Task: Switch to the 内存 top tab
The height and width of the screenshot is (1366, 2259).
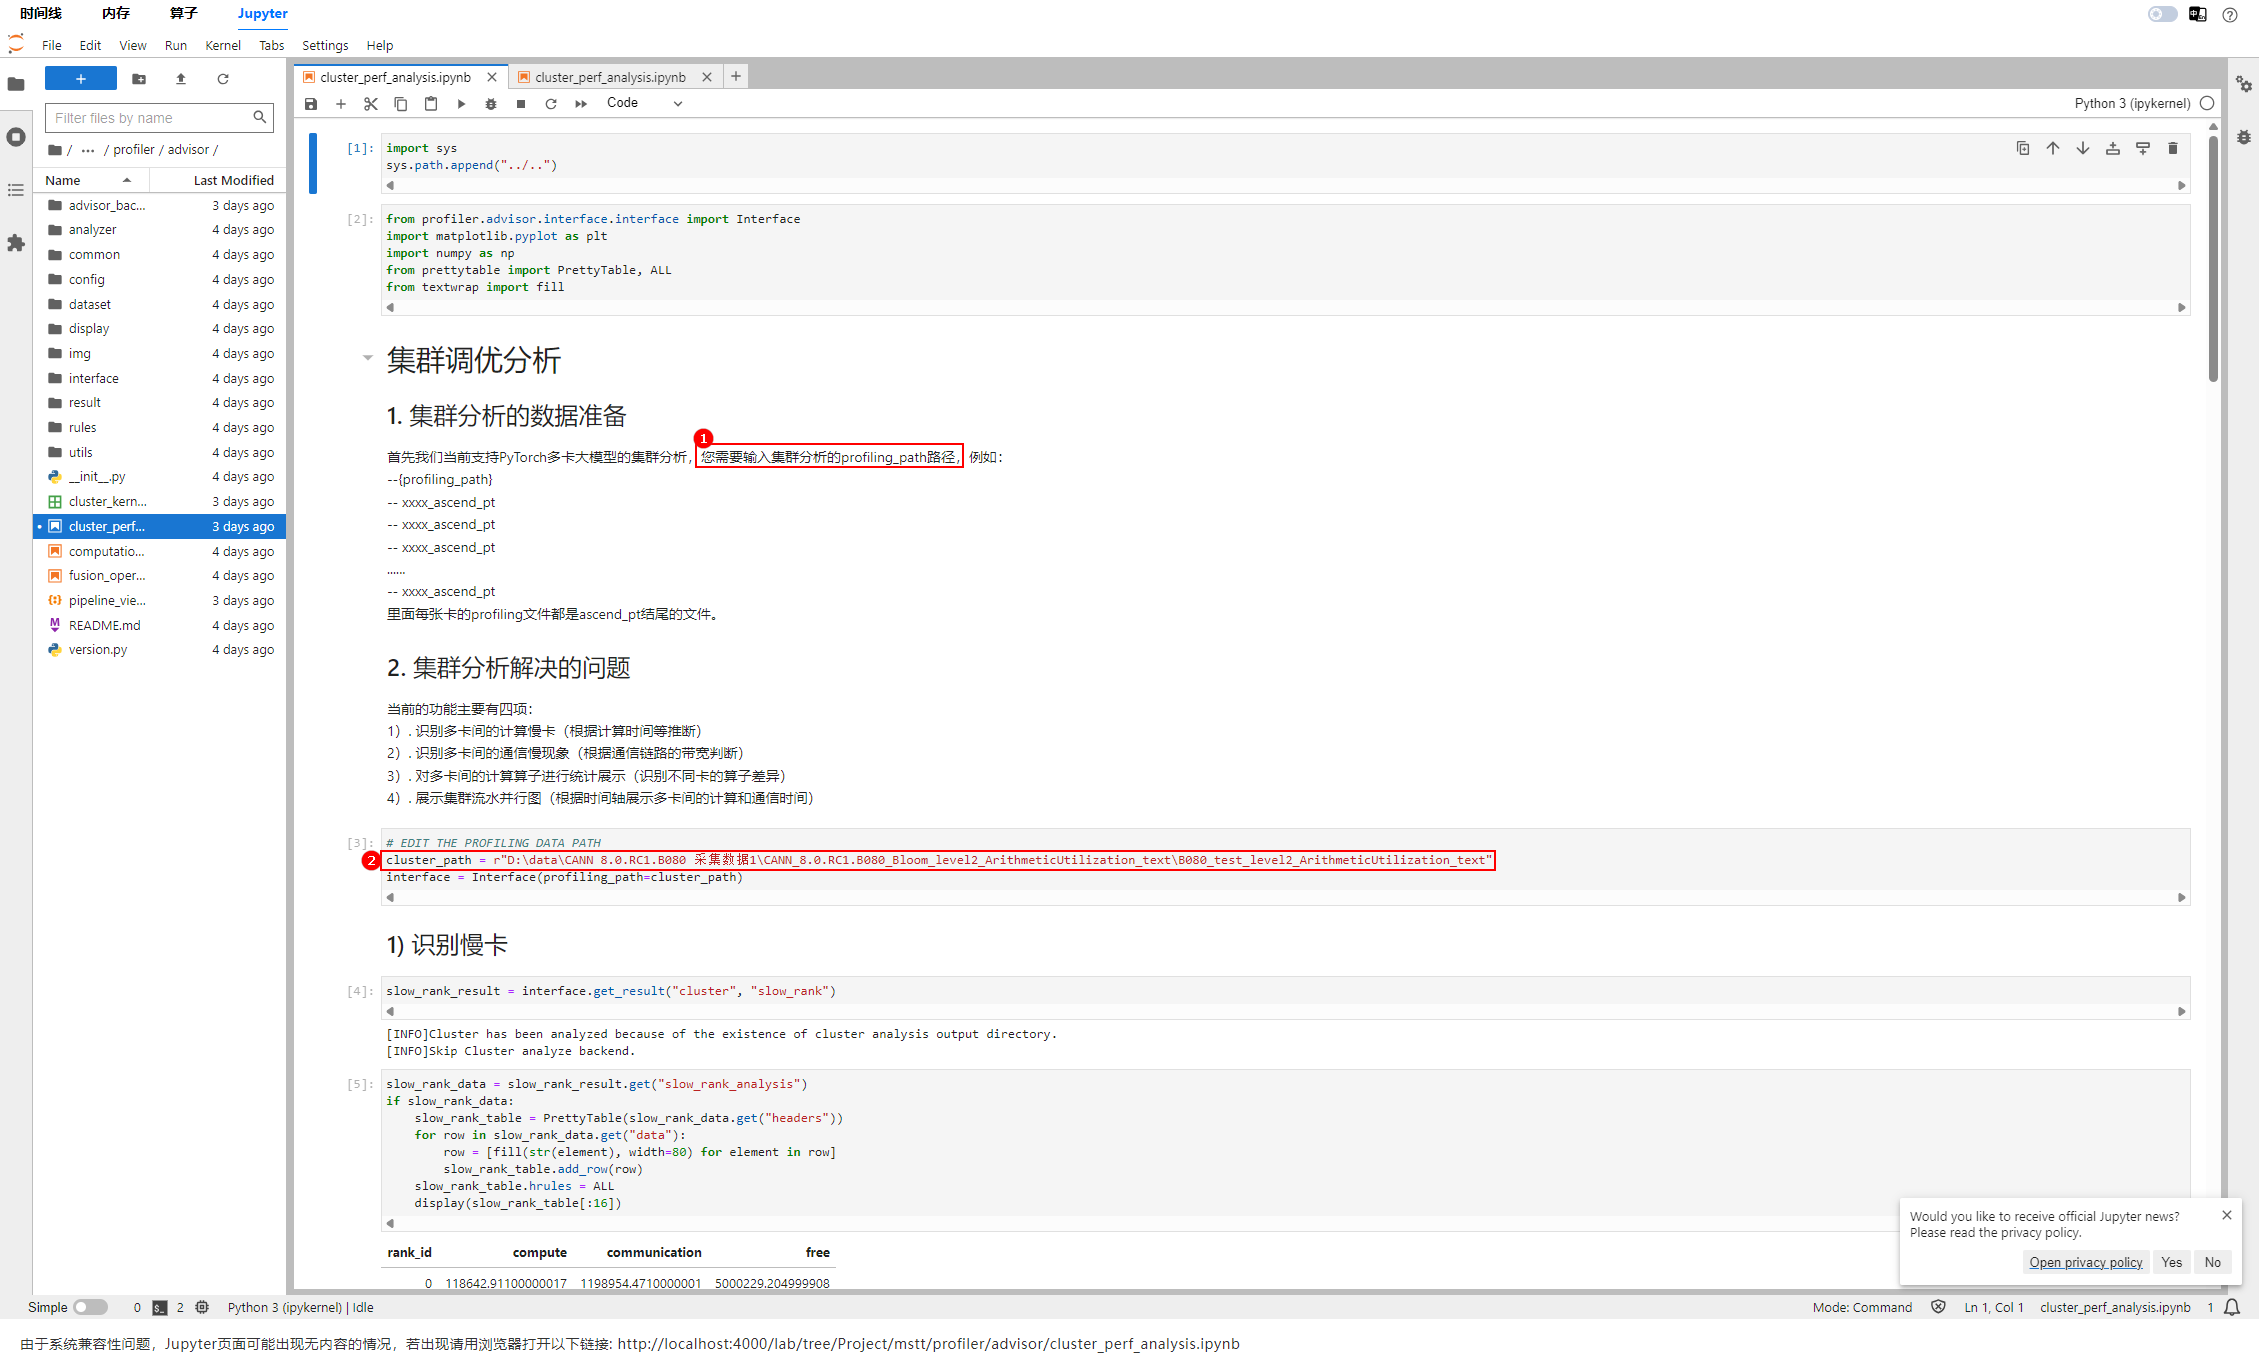Action: click(x=116, y=13)
